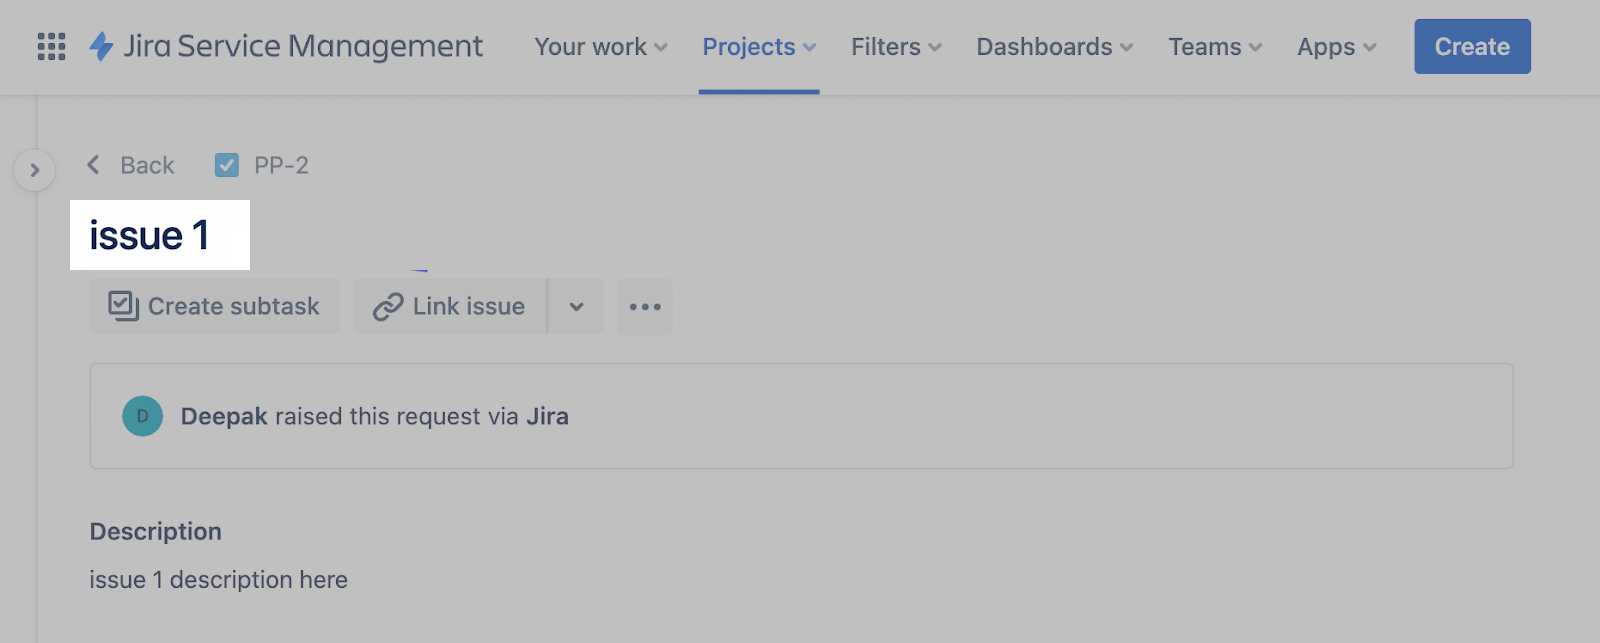Click Deepak's avatar circle
Screen dimensions: 1600x643
pos(142,416)
